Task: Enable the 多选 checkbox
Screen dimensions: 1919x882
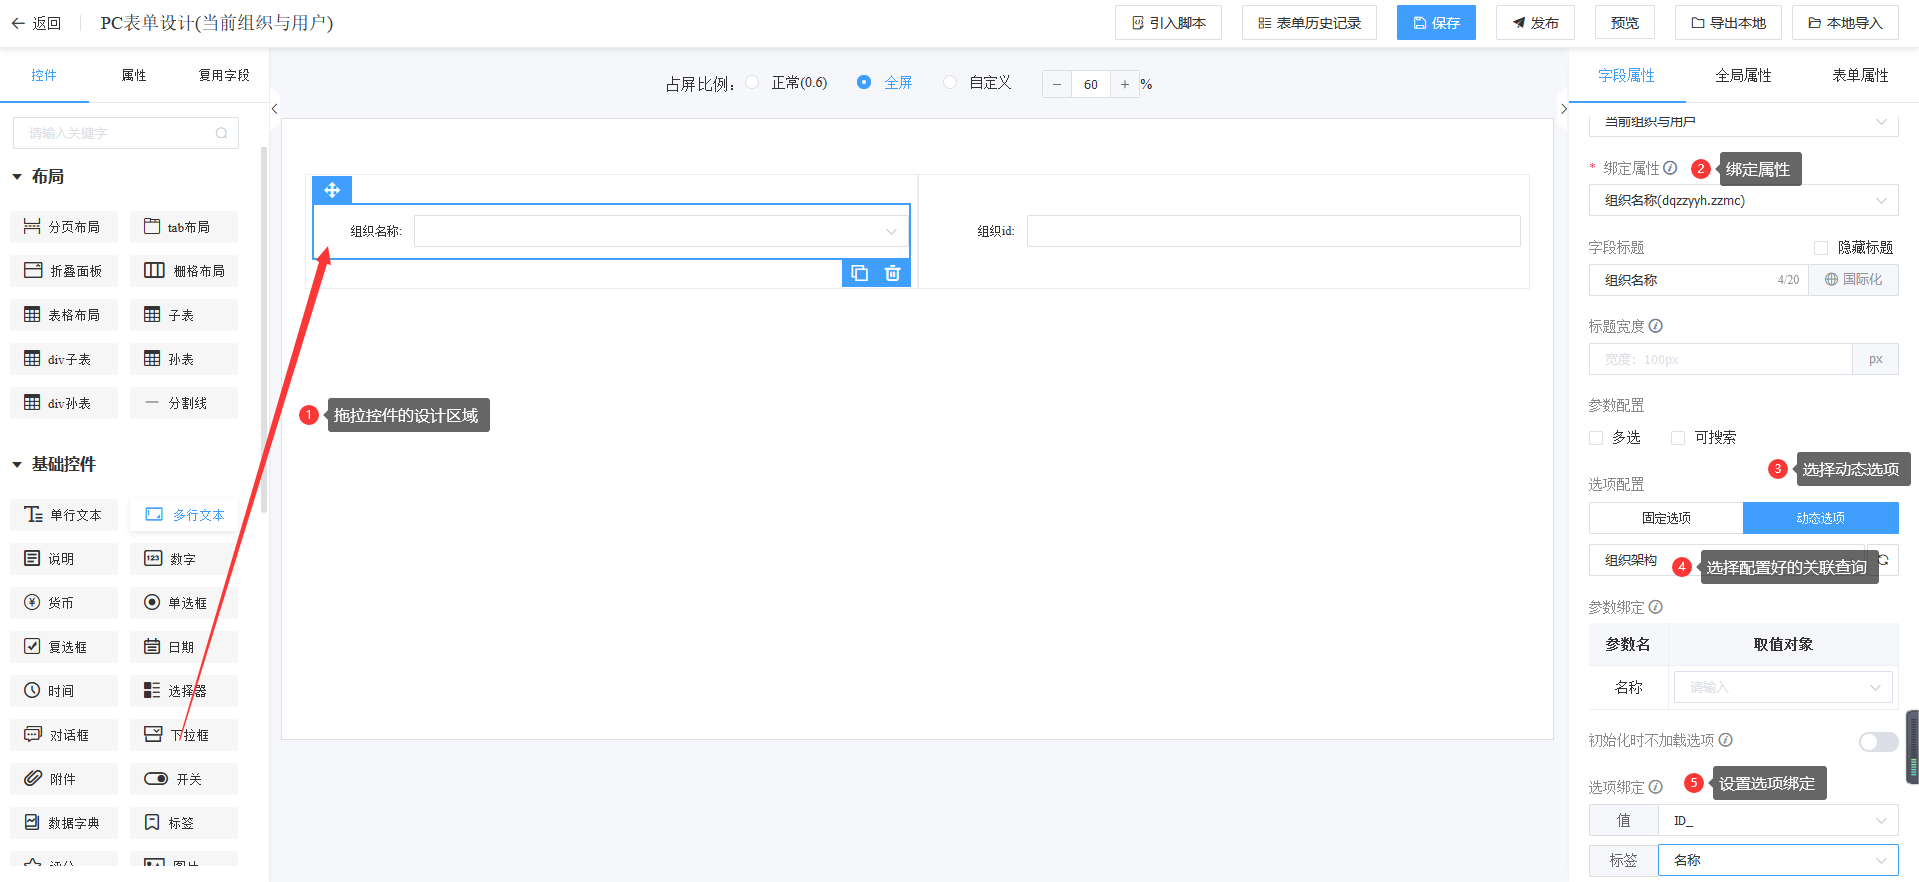Action: pyautogui.click(x=1596, y=438)
